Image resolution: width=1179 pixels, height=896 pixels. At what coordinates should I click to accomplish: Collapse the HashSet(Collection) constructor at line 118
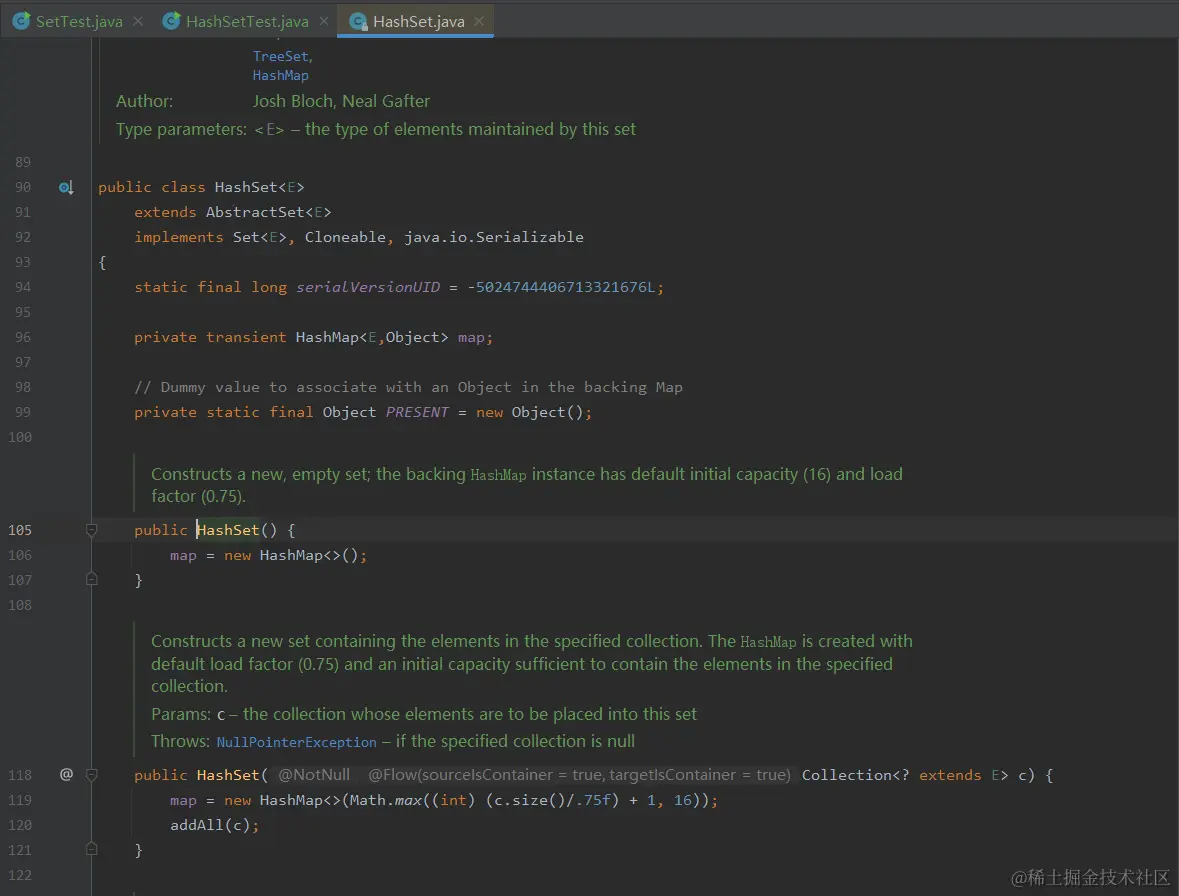(x=91, y=774)
